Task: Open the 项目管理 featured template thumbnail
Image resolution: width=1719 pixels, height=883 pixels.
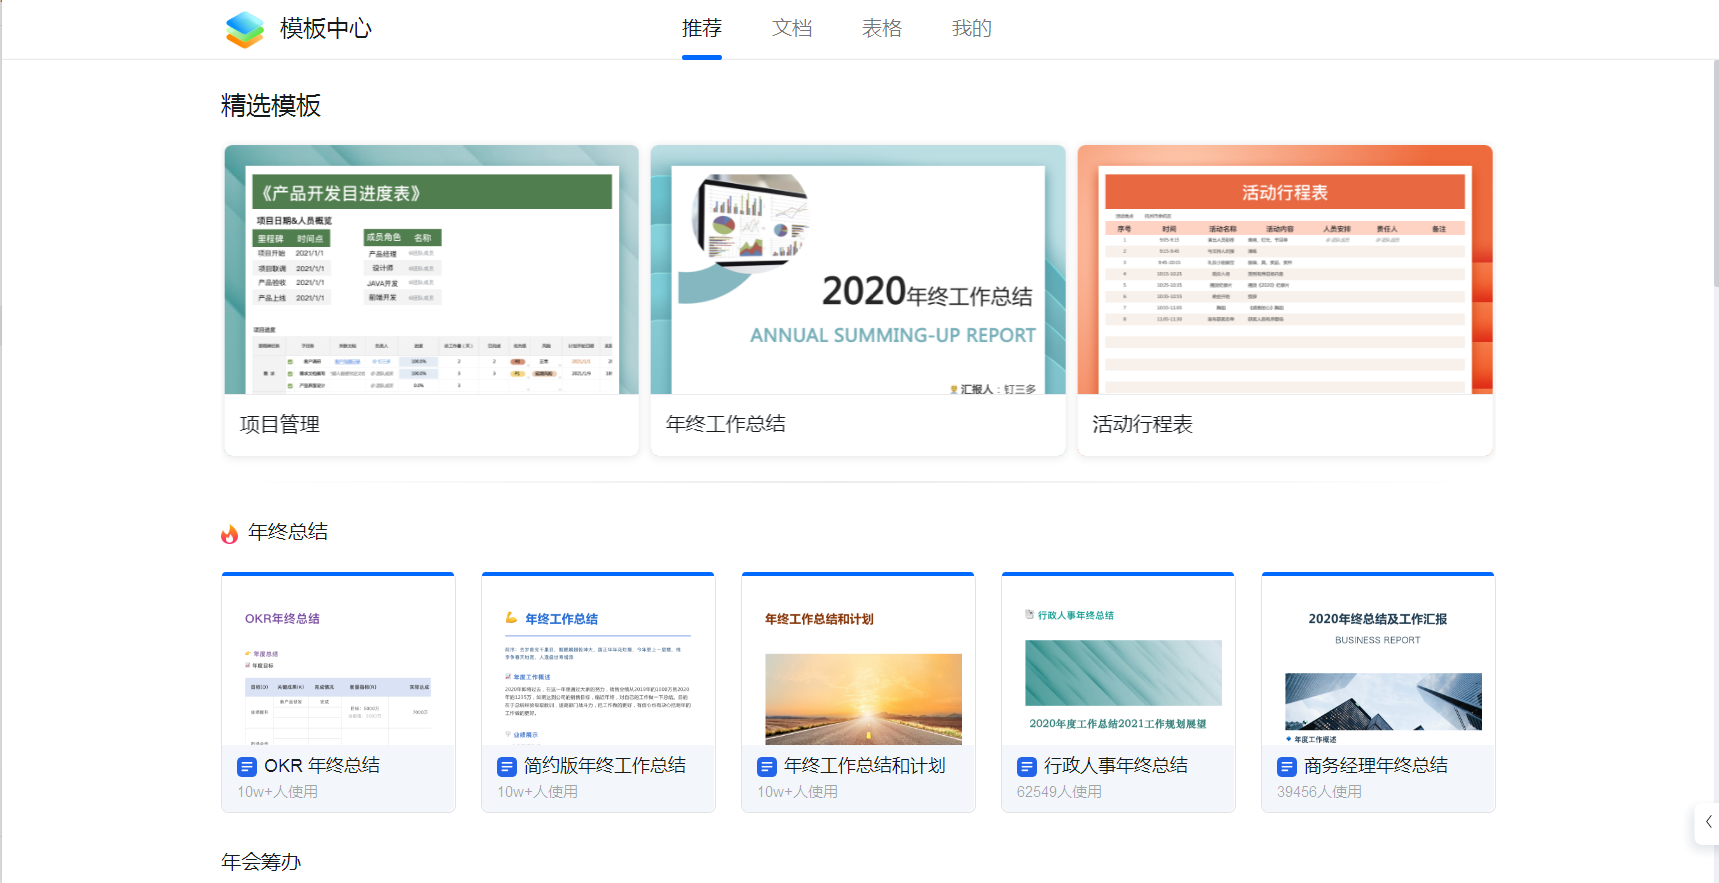Action: coord(431,269)
